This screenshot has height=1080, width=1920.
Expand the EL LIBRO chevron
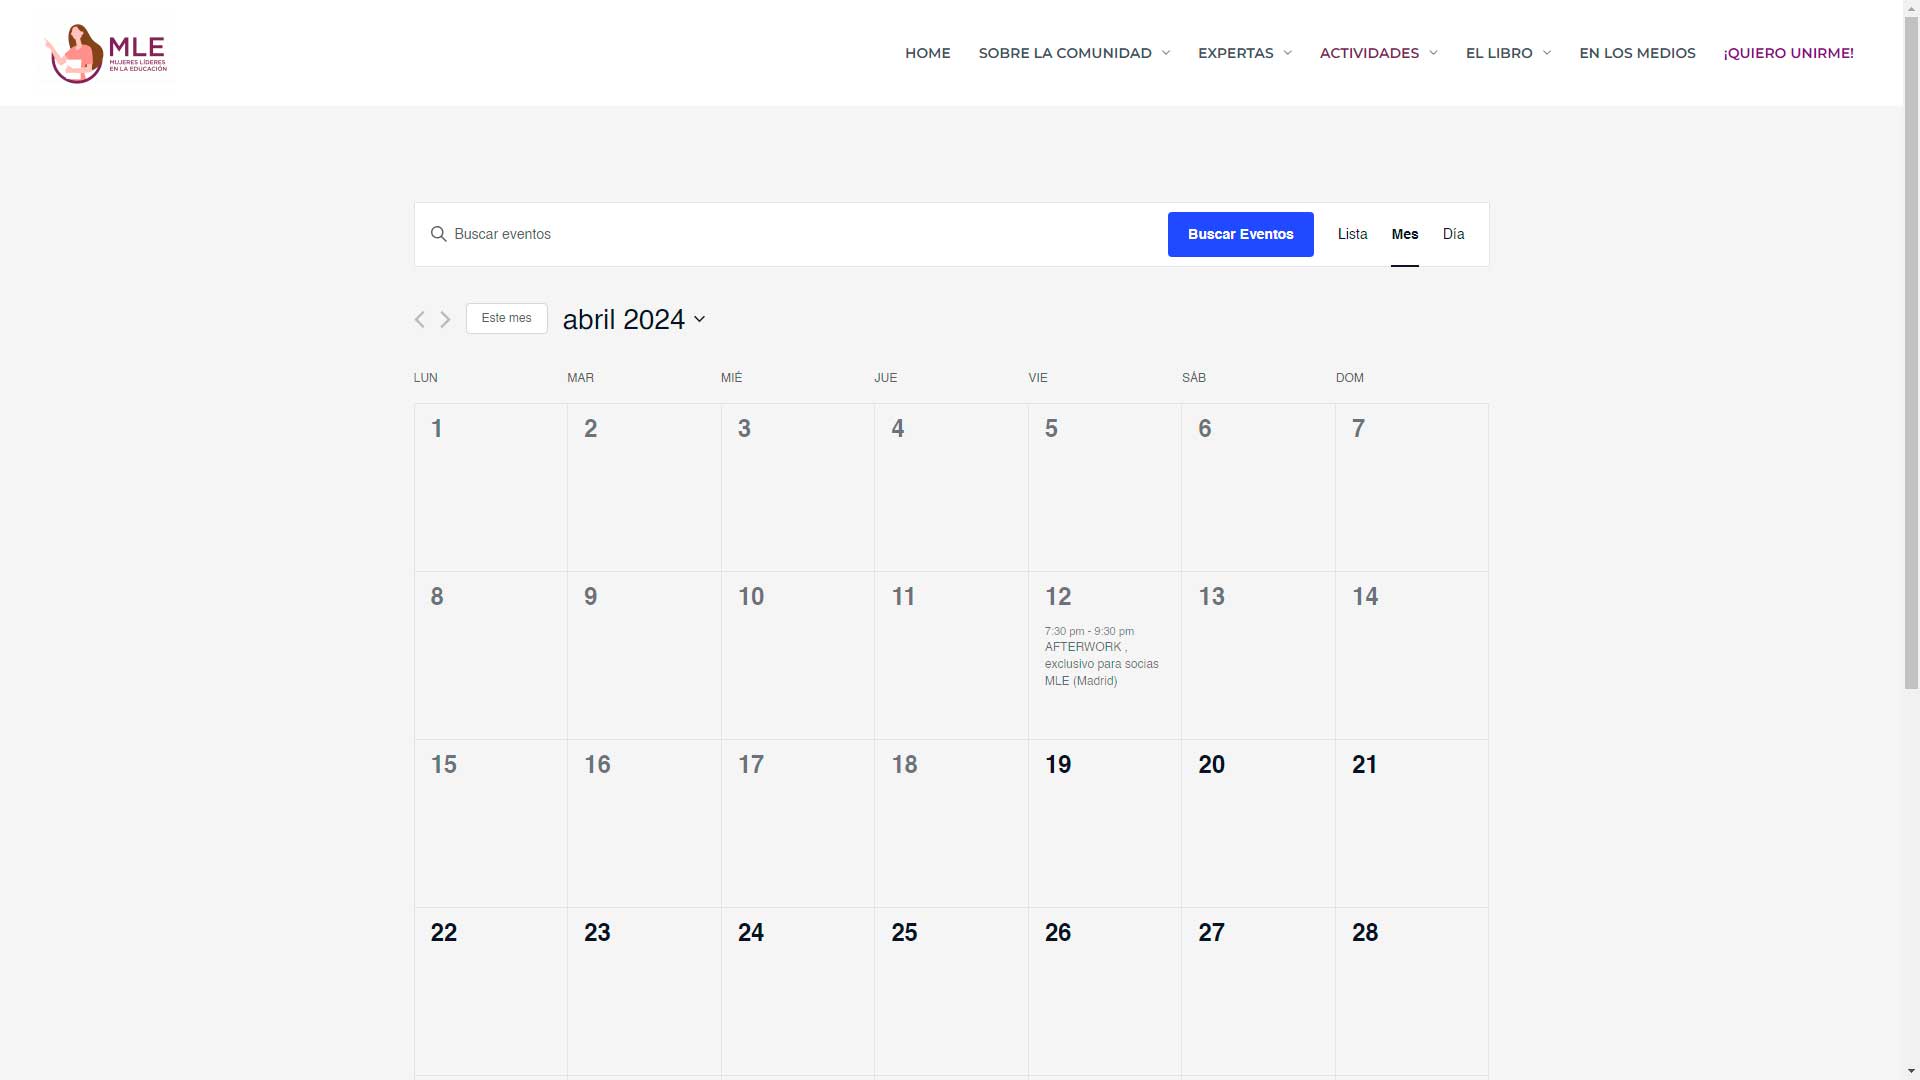(1547, 53)
